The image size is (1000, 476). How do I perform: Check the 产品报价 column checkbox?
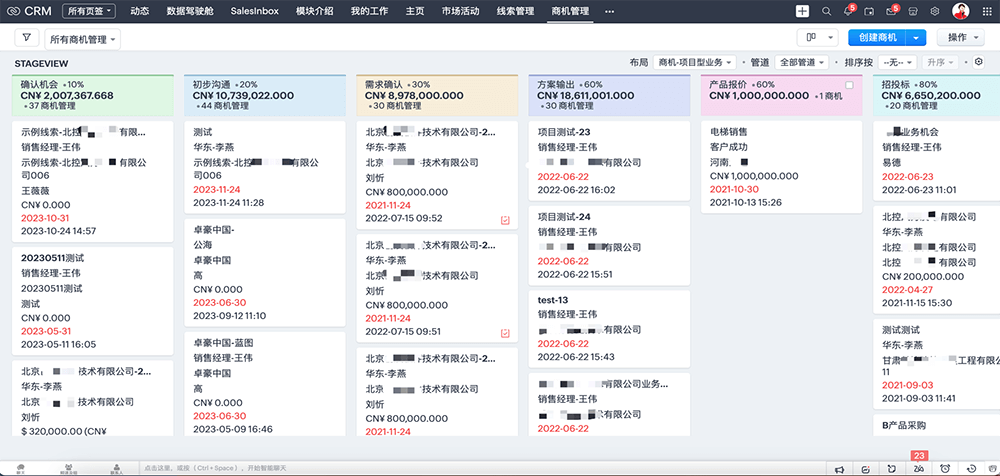[849, 86]
